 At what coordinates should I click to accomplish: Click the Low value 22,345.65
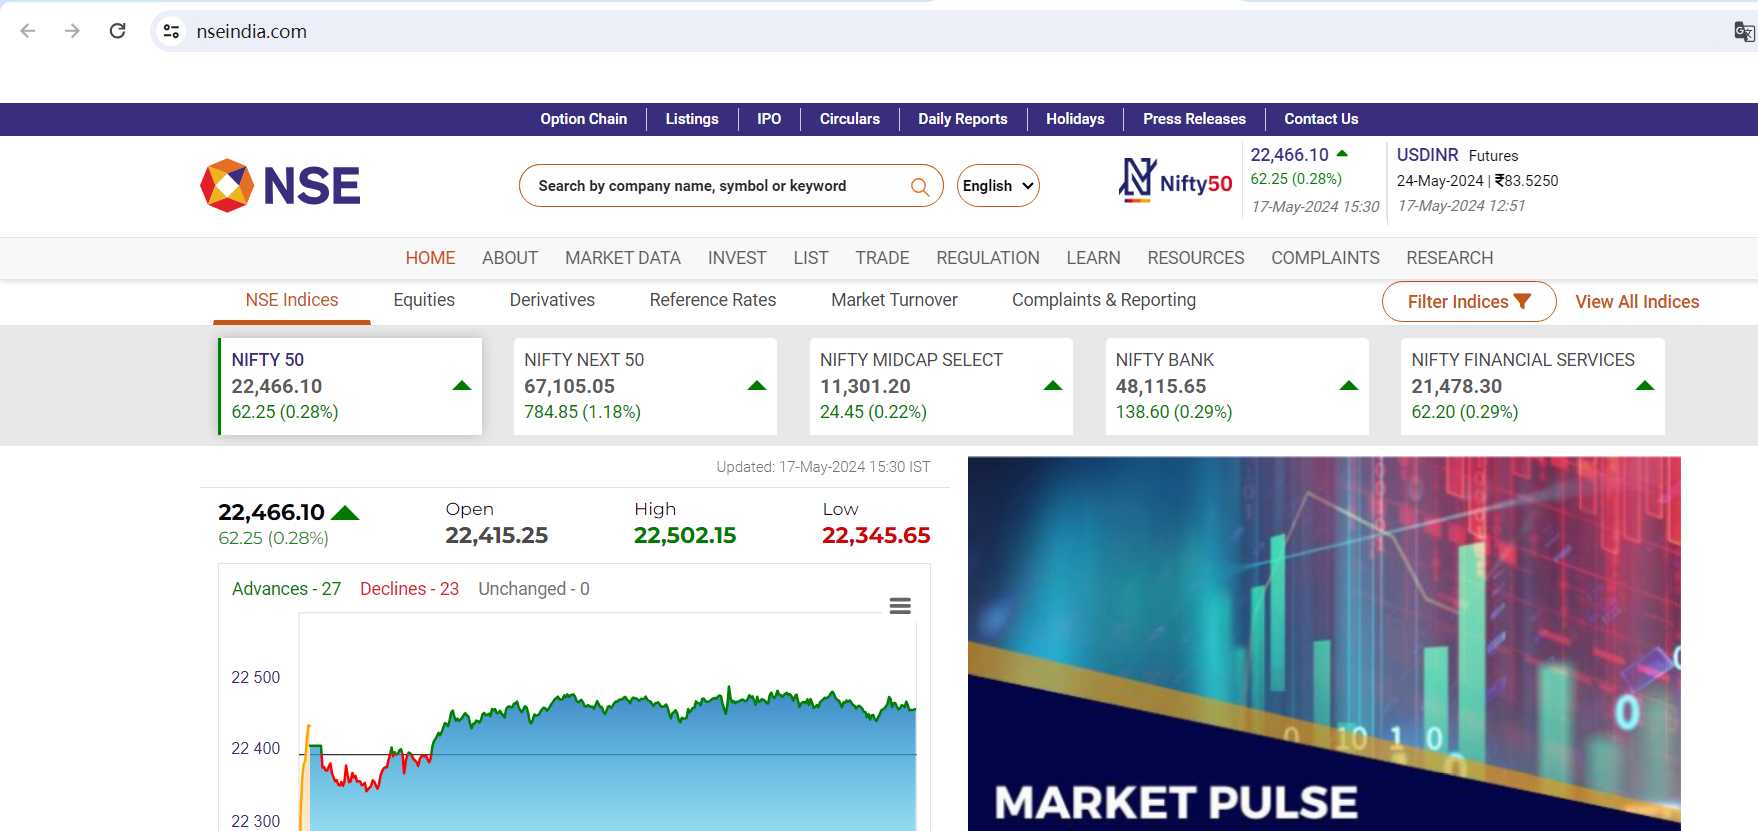876,536
